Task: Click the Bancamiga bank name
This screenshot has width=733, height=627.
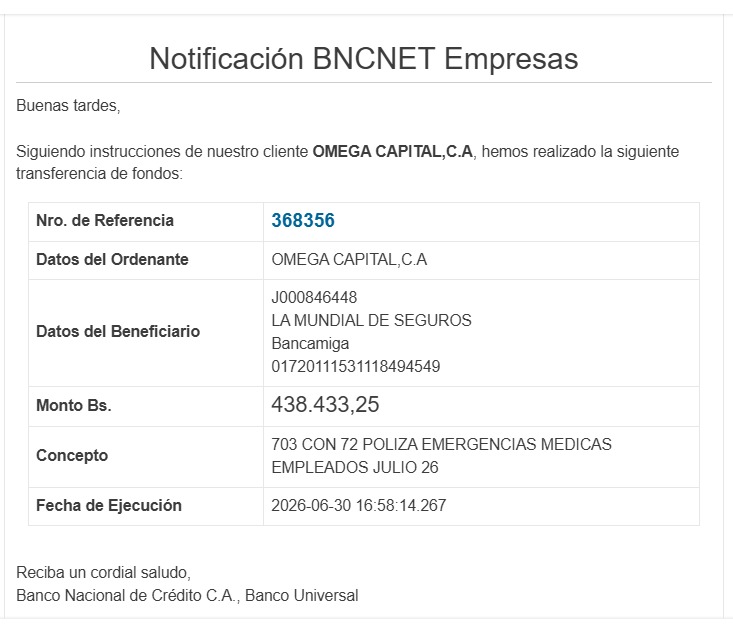Action: (x=310, y=344)
